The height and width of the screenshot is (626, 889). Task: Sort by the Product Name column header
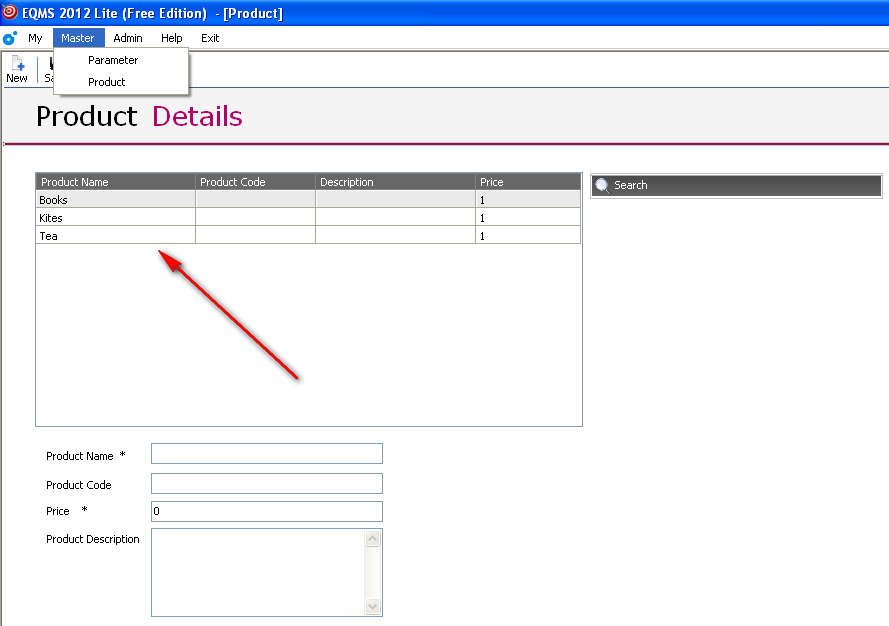[x=116, y=182]
